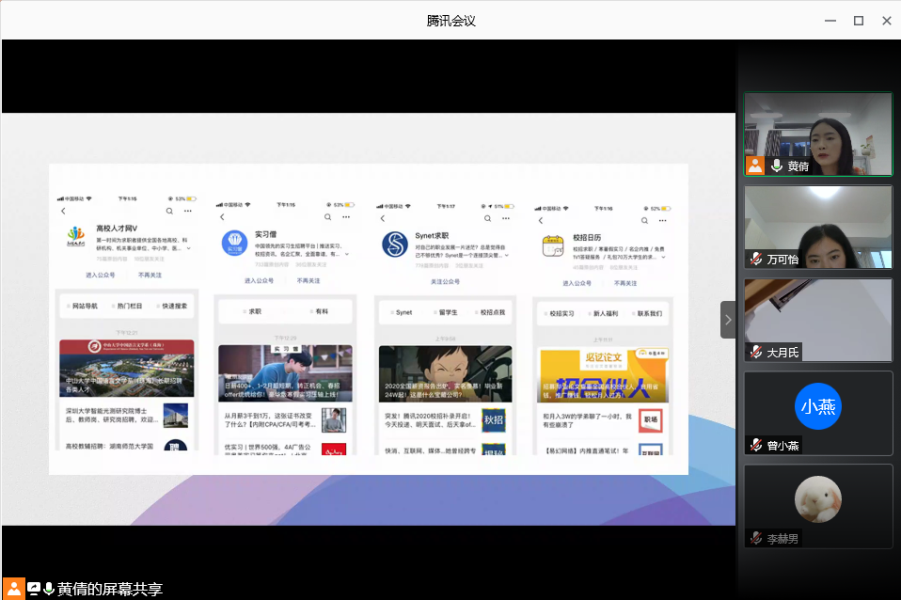Viewport: 901px width, 600px height.
Task: Open the 网站导航 menu tab
Action: click(x=83, y=306)
